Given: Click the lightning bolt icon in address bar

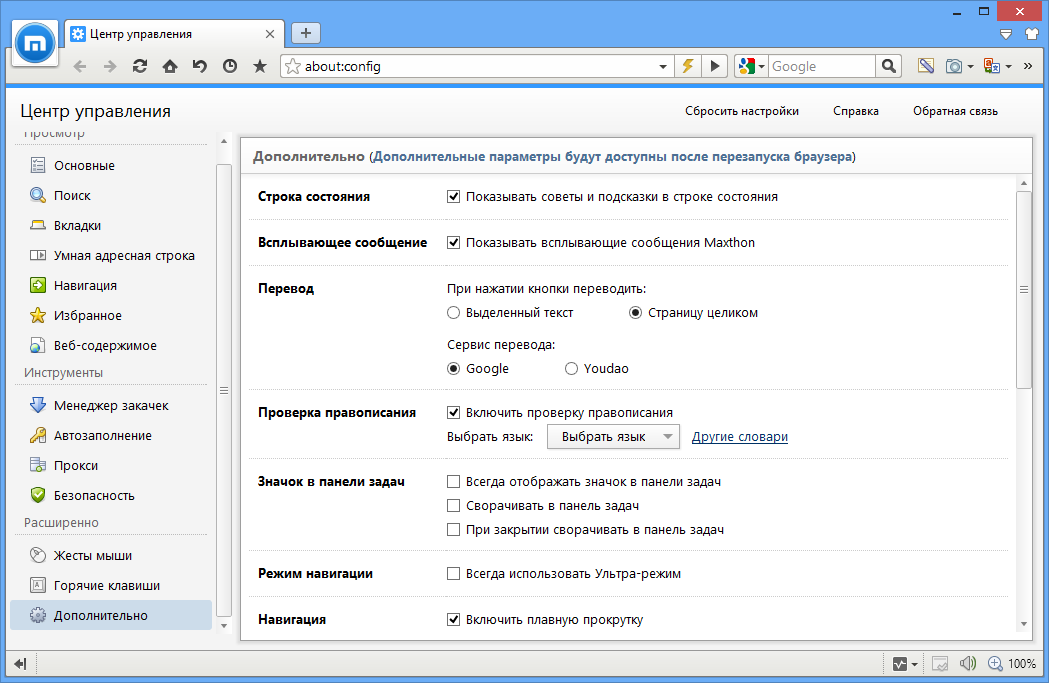Looking at the screenshot, I should [688, 66].
